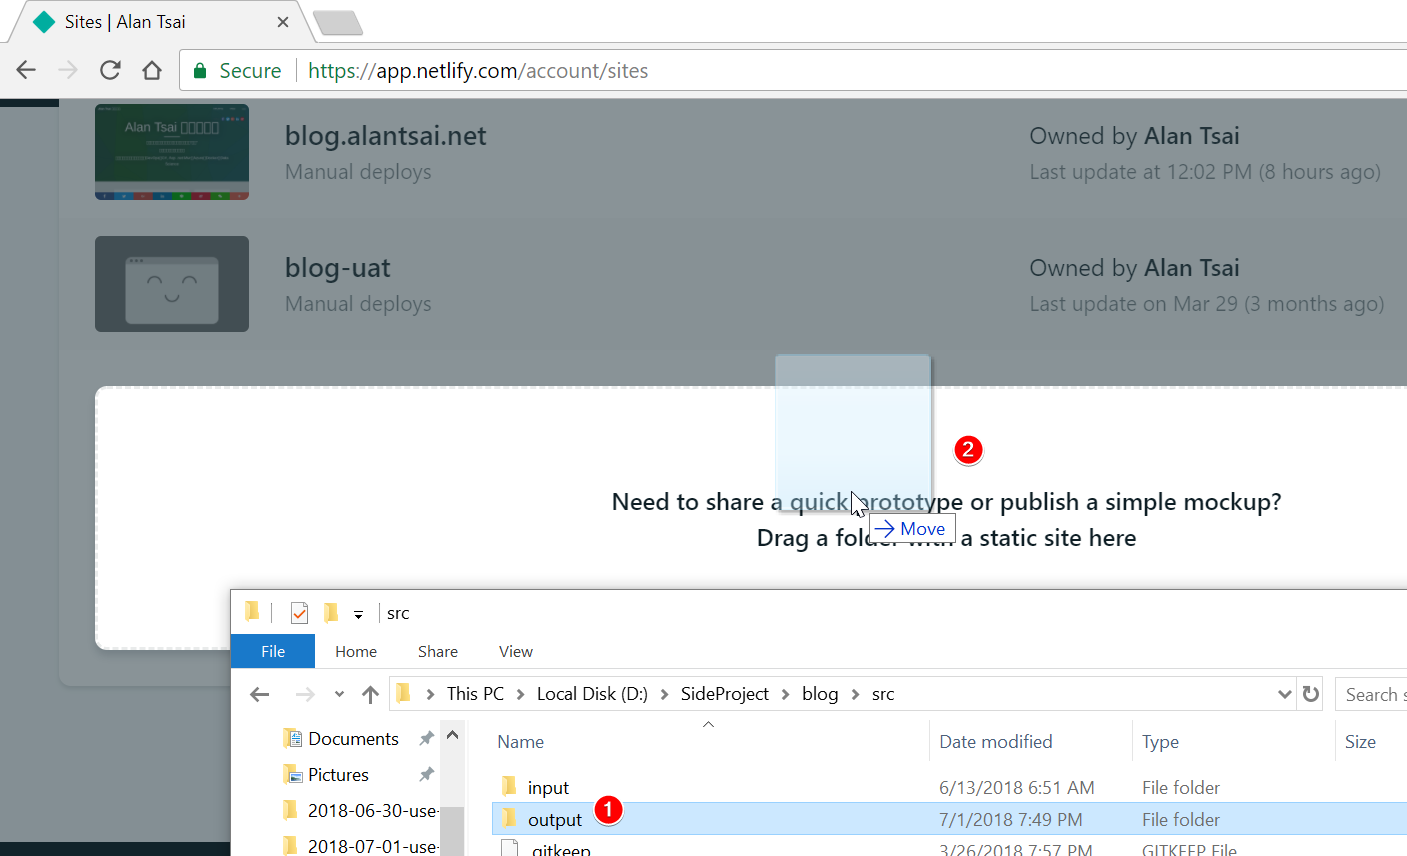Expand the chevron after blog breadcrumb

pyautogui.click(x=855, y=694)
